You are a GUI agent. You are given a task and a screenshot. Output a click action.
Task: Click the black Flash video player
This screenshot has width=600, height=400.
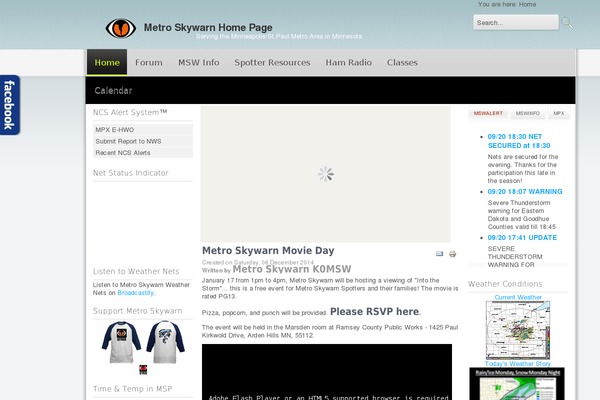tap(327, 372)
